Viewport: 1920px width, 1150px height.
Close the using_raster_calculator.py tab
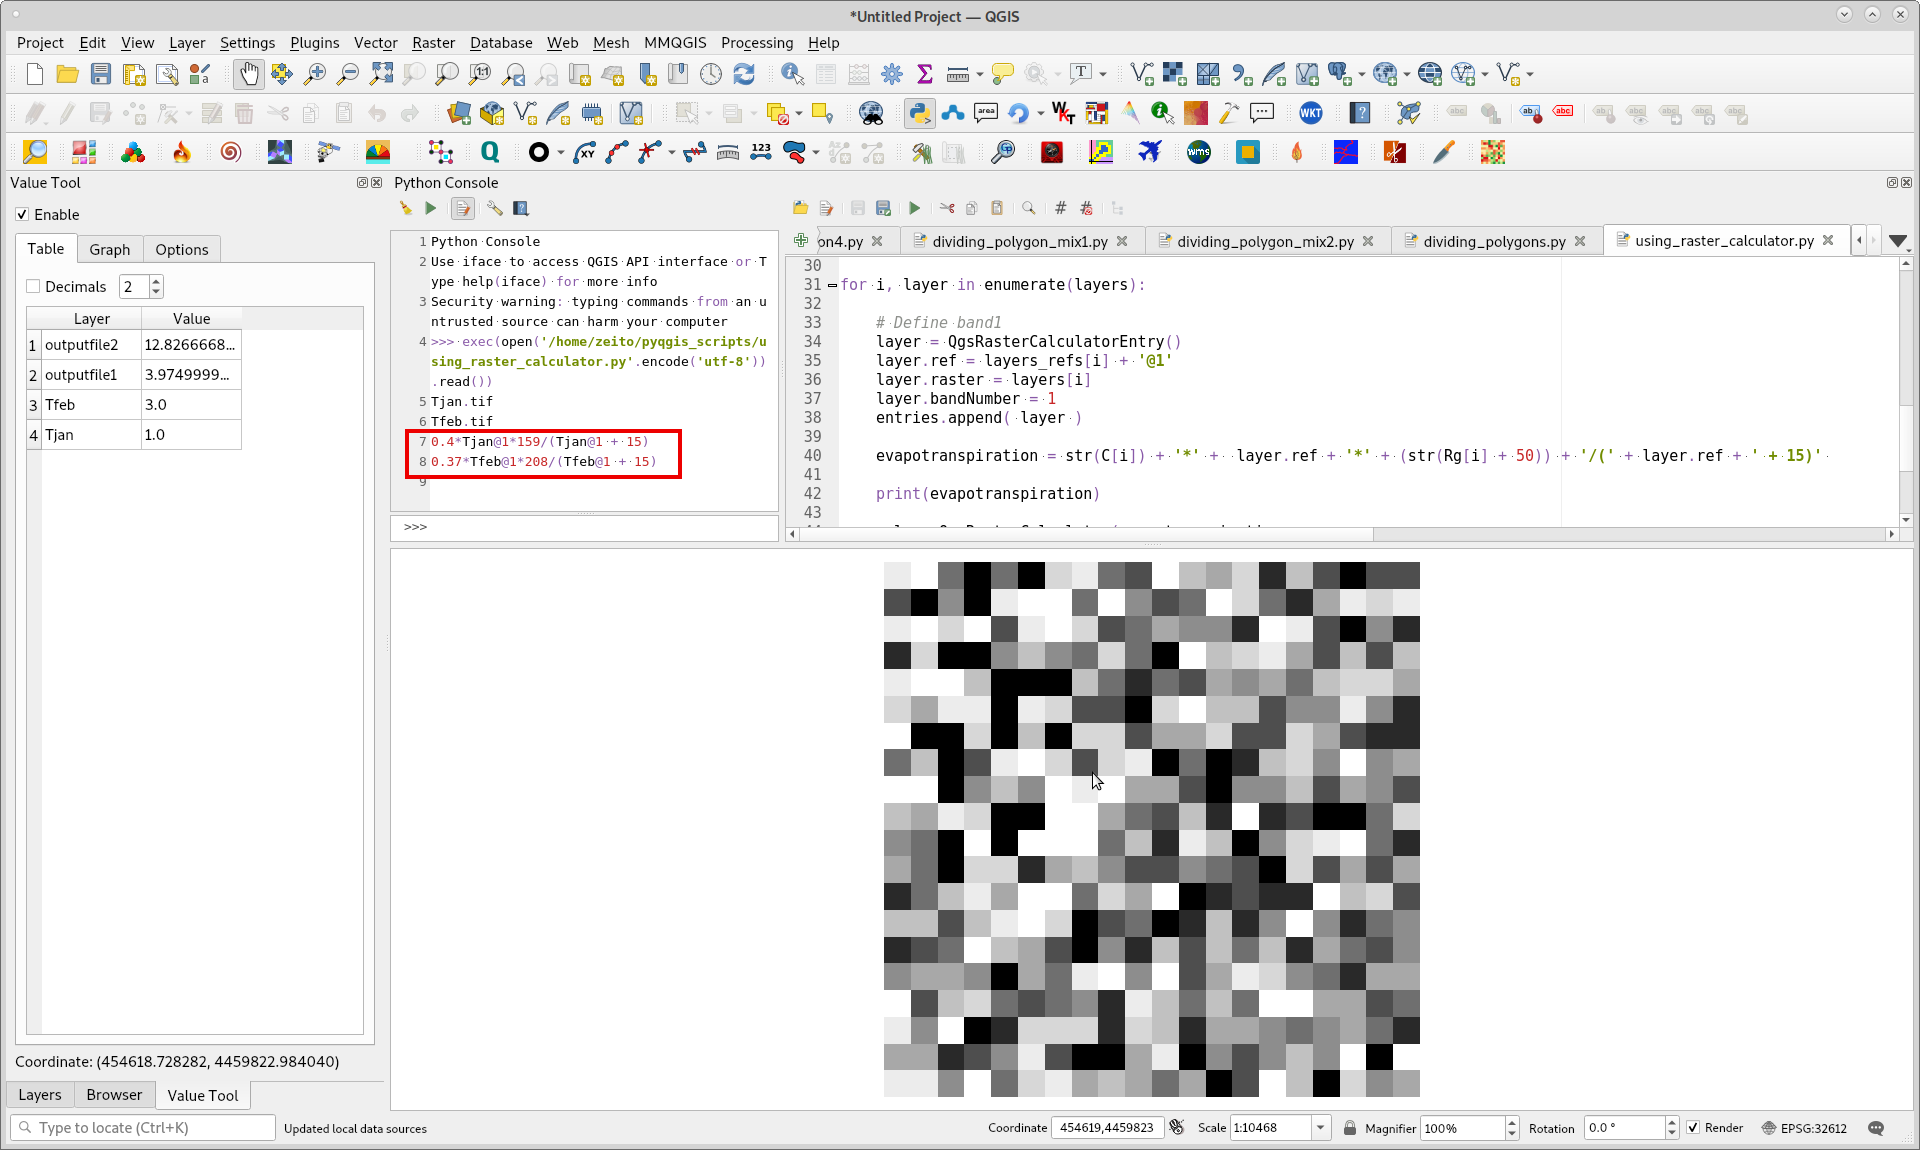[1828, 240]
